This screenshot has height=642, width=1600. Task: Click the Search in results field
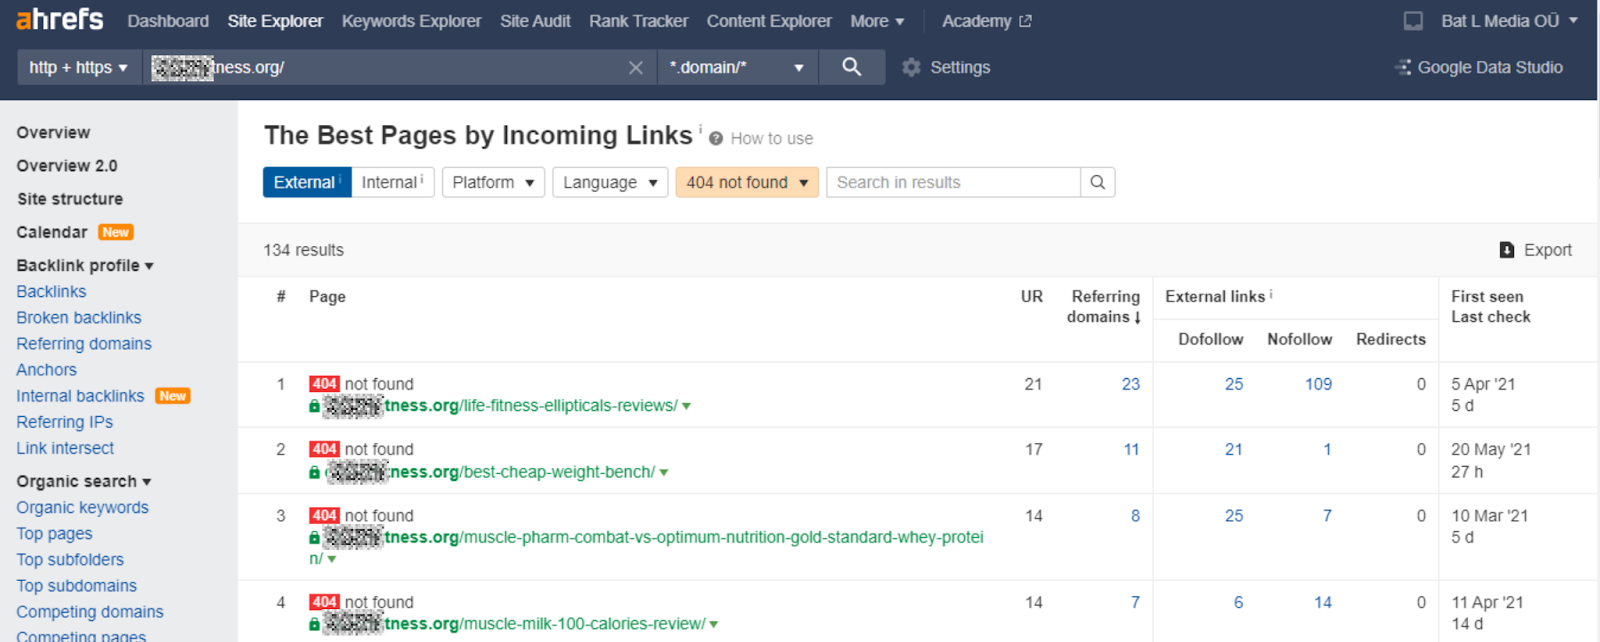[x=952, y=182]
